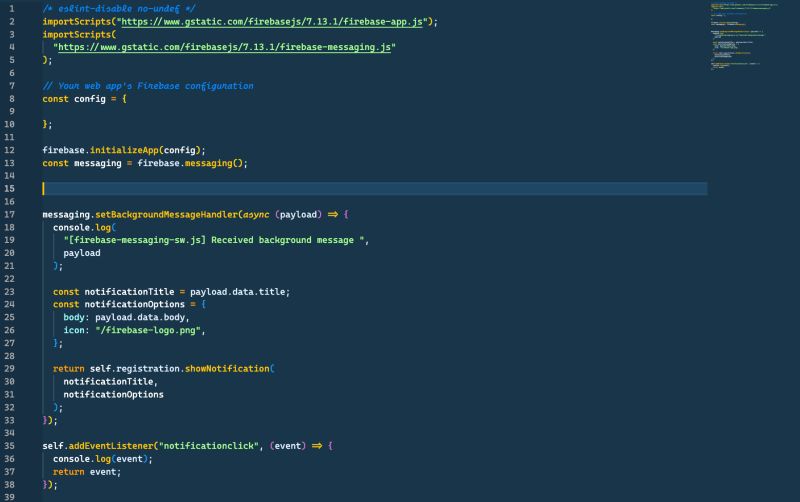Click the async keyword on line 17
This screenshot has height=502, width=800.
256,214
